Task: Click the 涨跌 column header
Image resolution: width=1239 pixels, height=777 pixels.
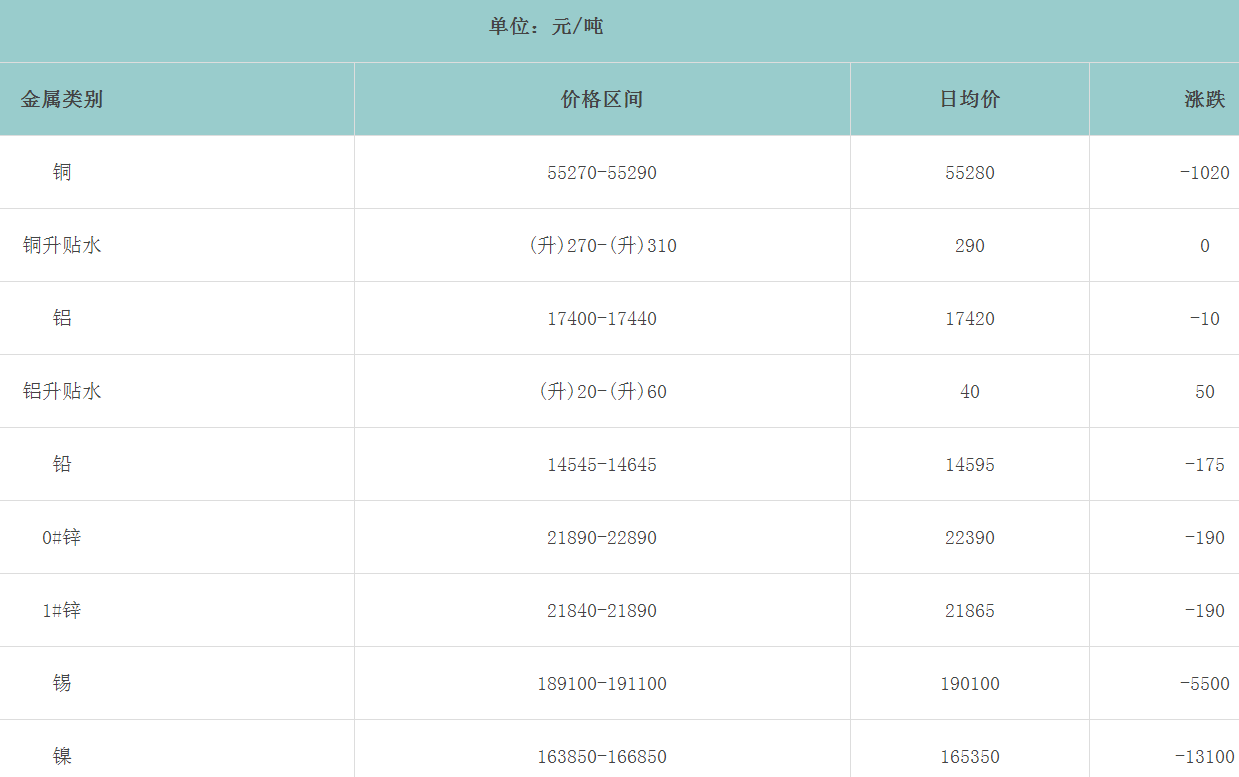Action: (1204, 99)
